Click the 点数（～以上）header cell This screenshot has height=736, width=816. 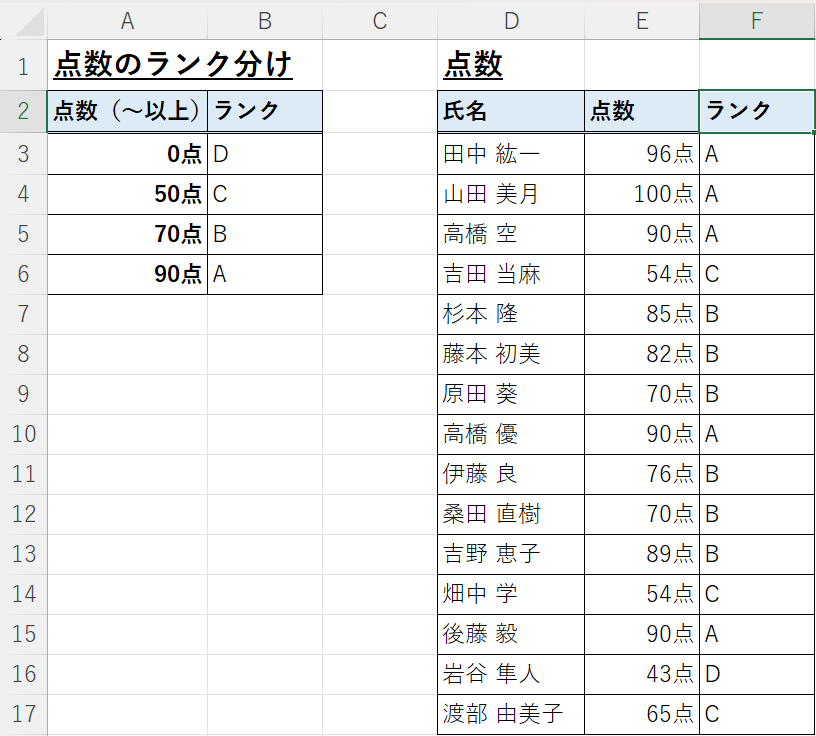(128, 111)
